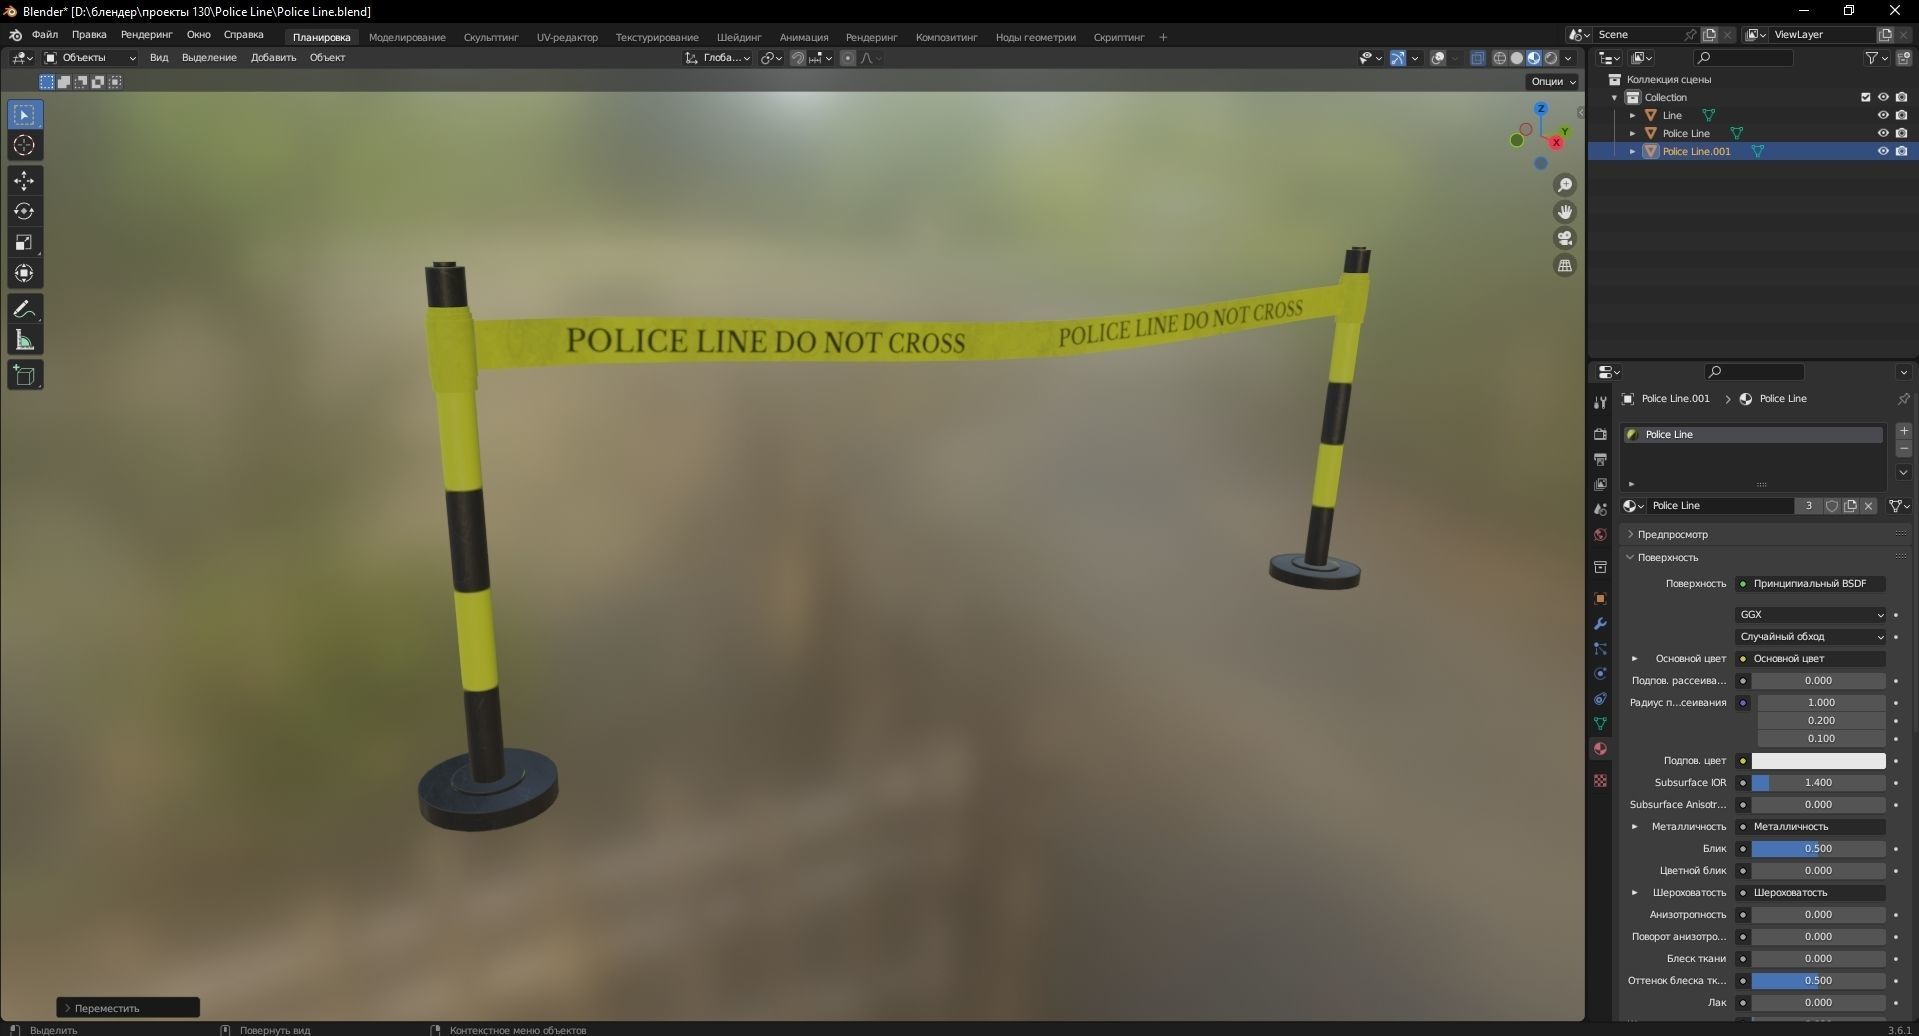Switch perspective/orthographic with grid icon

pos(1565,265)
